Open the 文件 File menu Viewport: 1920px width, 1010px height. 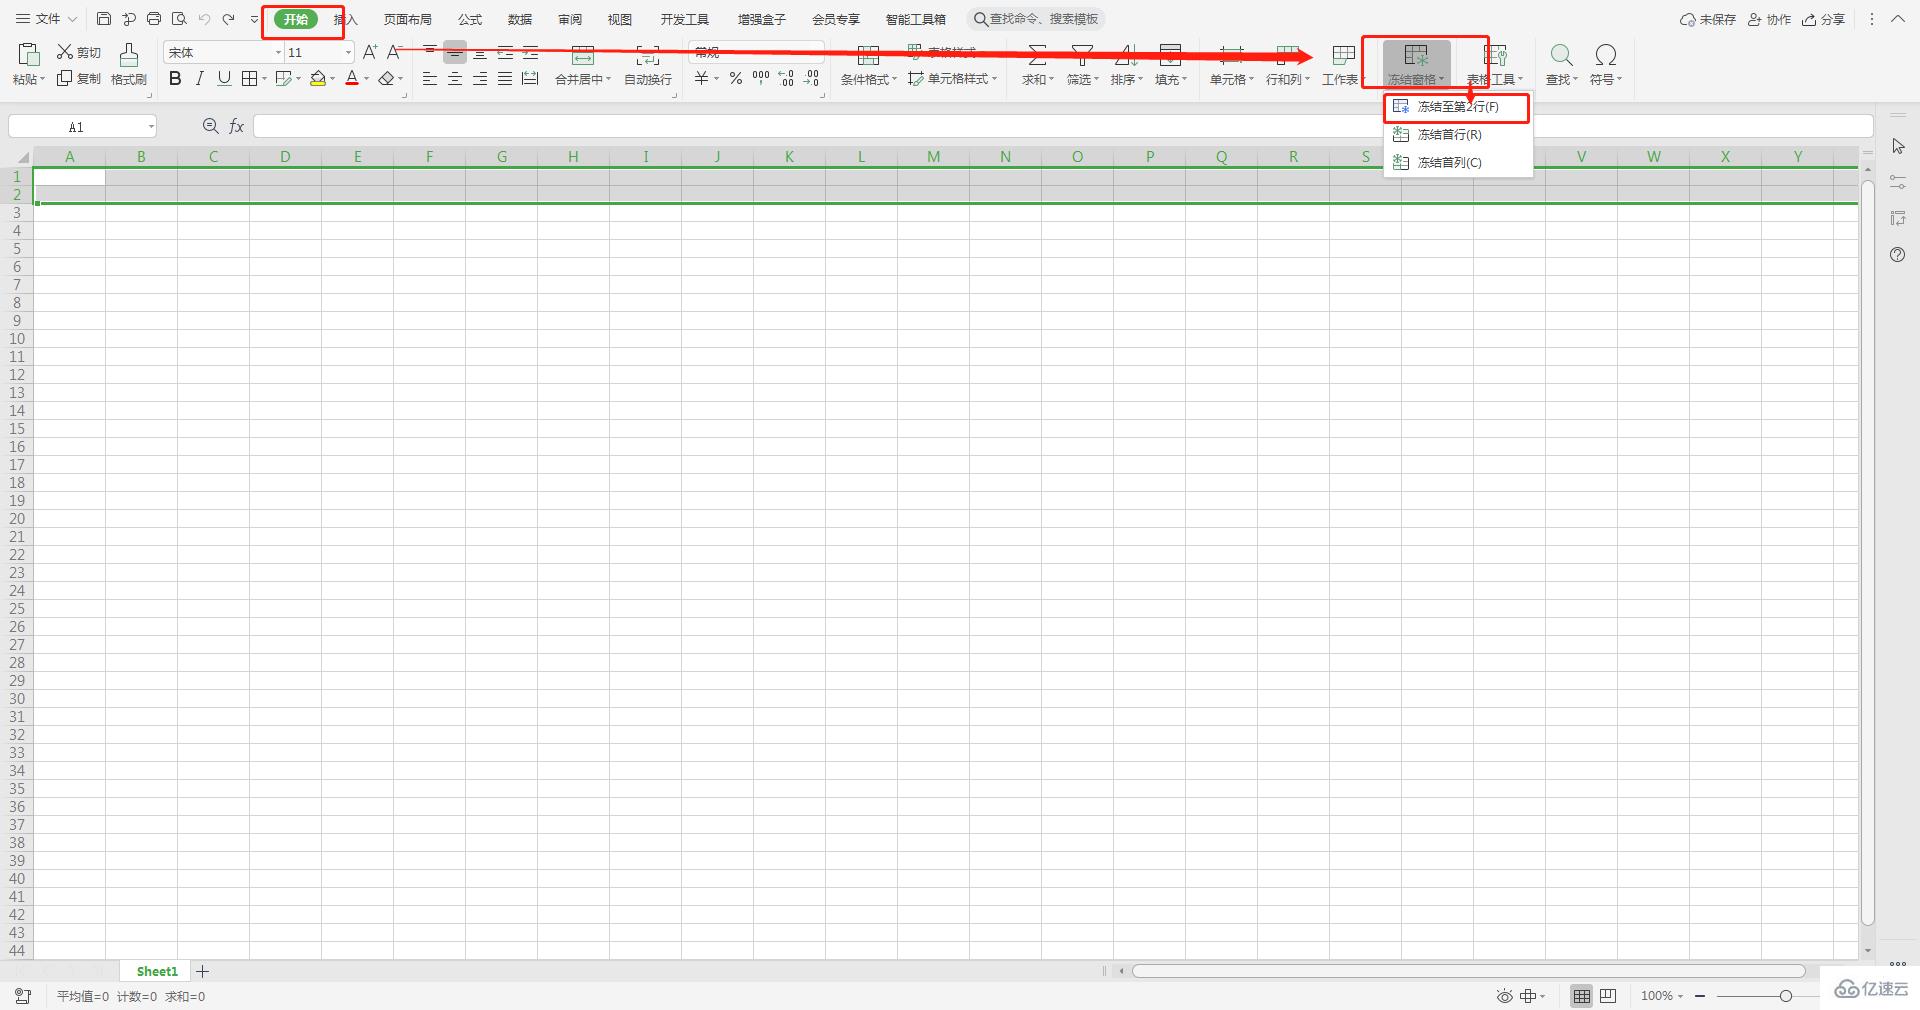(46, 19)
